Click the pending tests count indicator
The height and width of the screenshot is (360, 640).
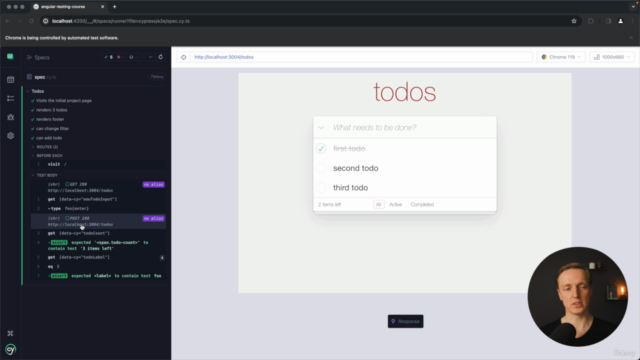tap(133, 57)
